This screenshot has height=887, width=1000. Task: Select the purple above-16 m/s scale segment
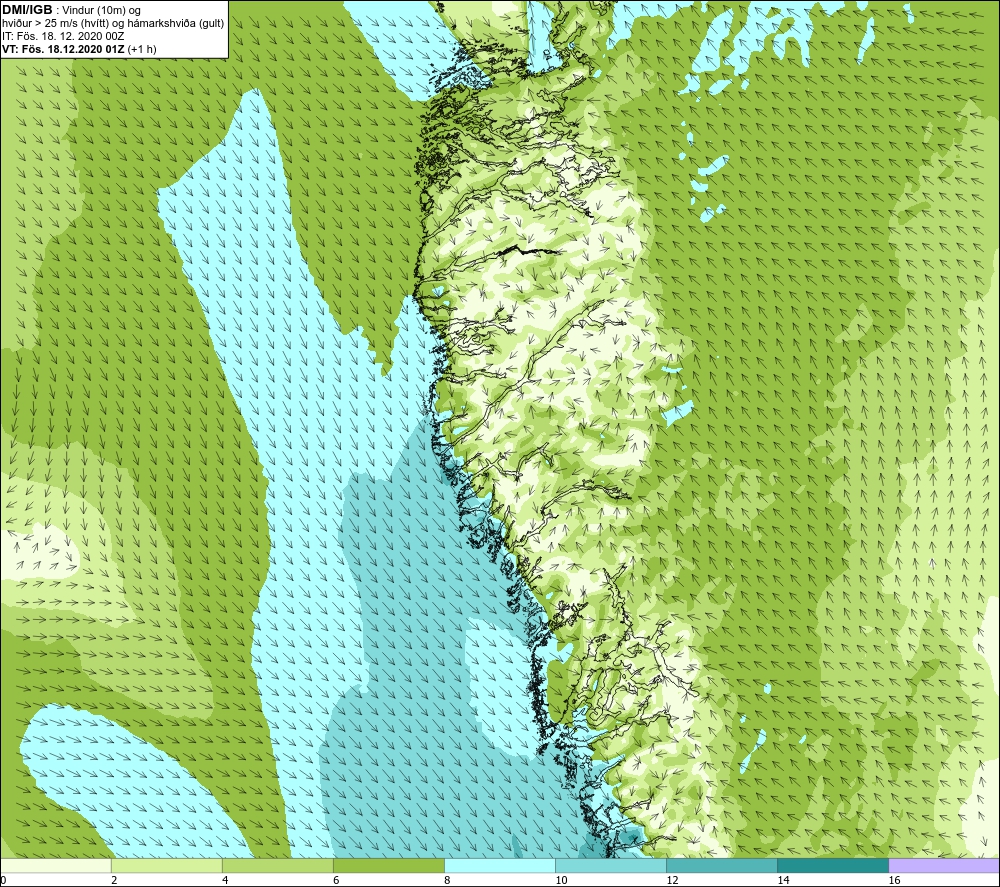pos(944,866)
